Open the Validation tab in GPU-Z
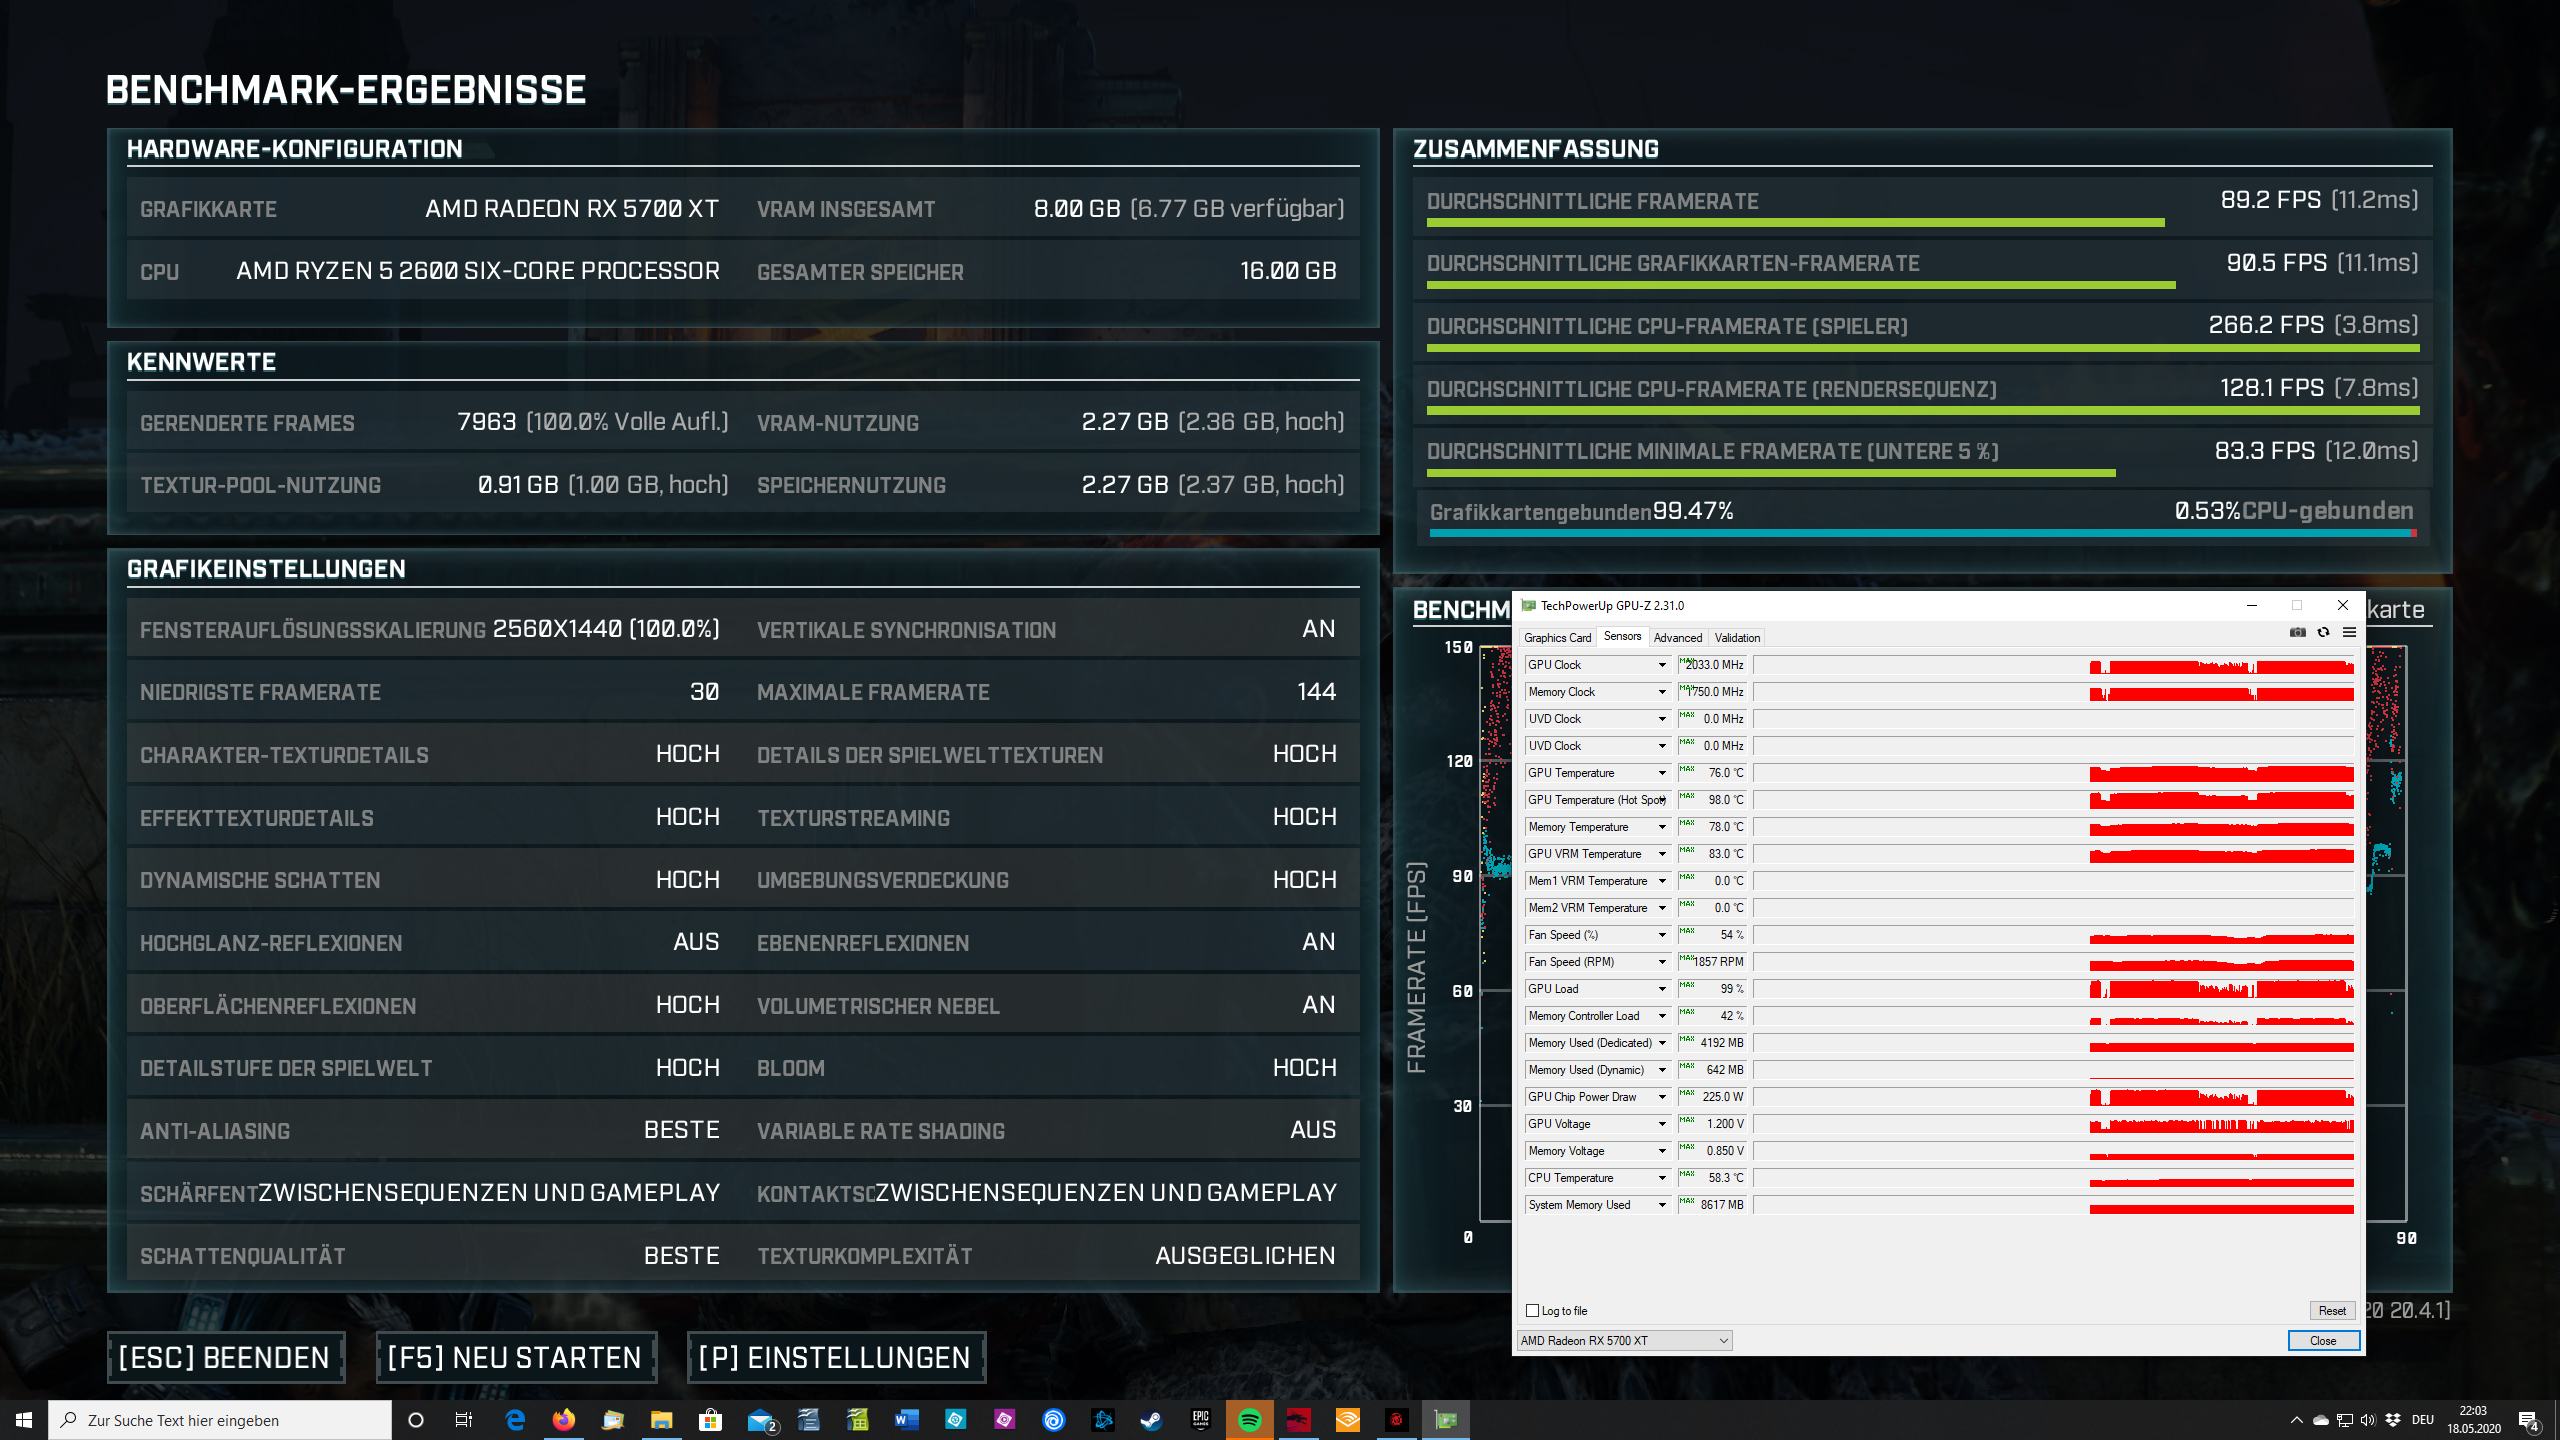Viewport: 2560px width, 1440px height. click(1737, 638)
